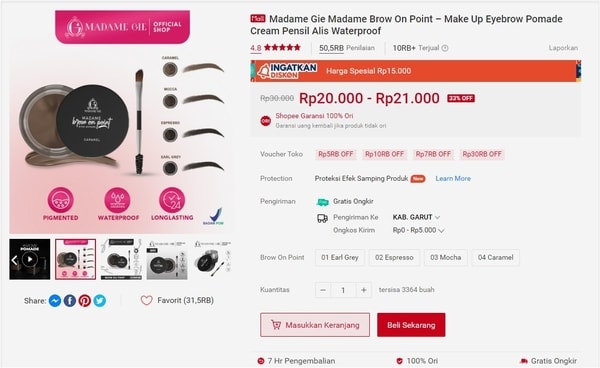Click the heart Favorit icon
Viewport: 600px width, 368px height.
click(146, 300)
